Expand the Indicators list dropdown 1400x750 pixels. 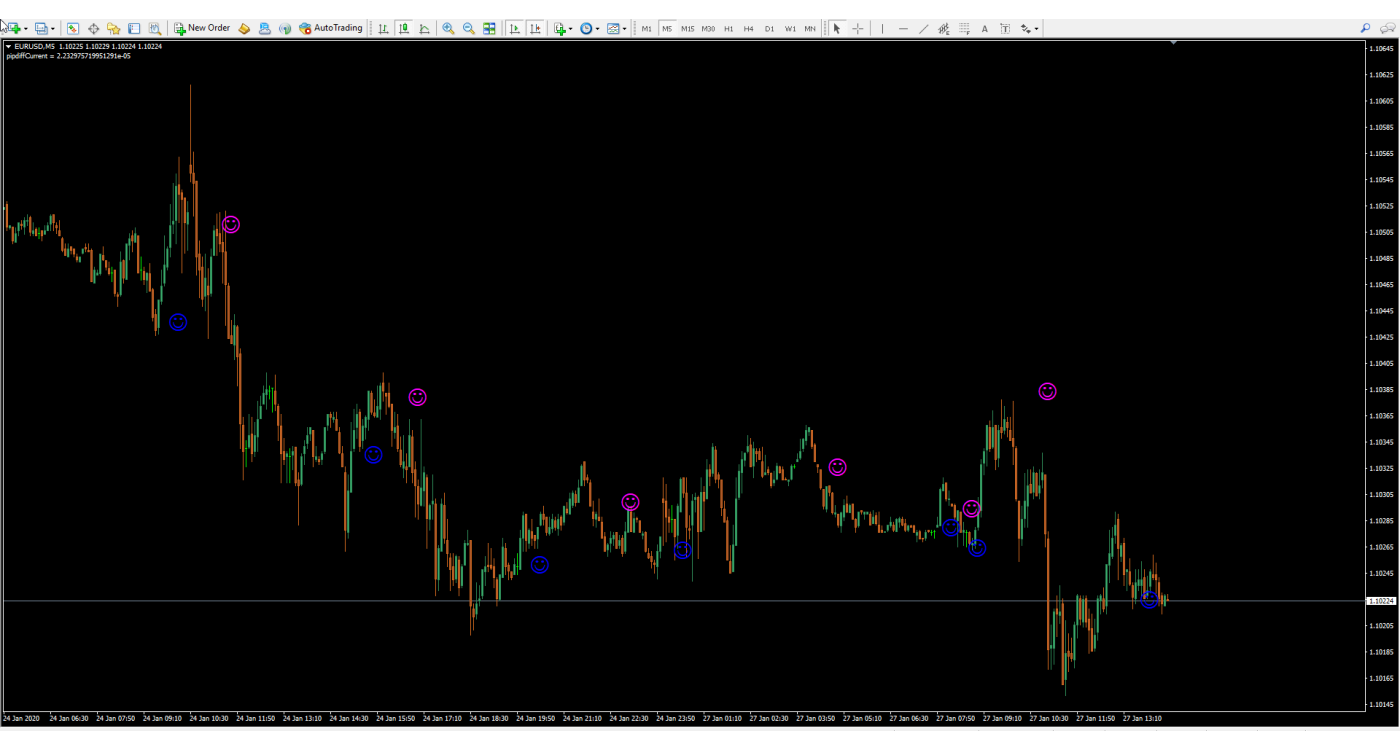coord(570,29)
